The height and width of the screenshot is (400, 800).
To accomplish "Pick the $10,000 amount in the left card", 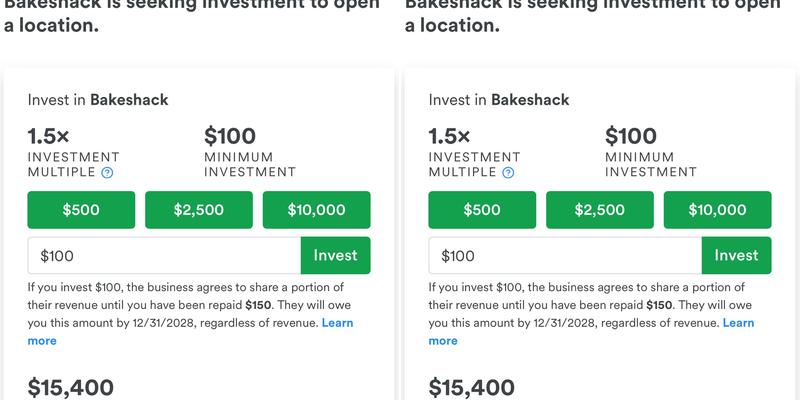I will pyautogui.click(x=316, y=210).
